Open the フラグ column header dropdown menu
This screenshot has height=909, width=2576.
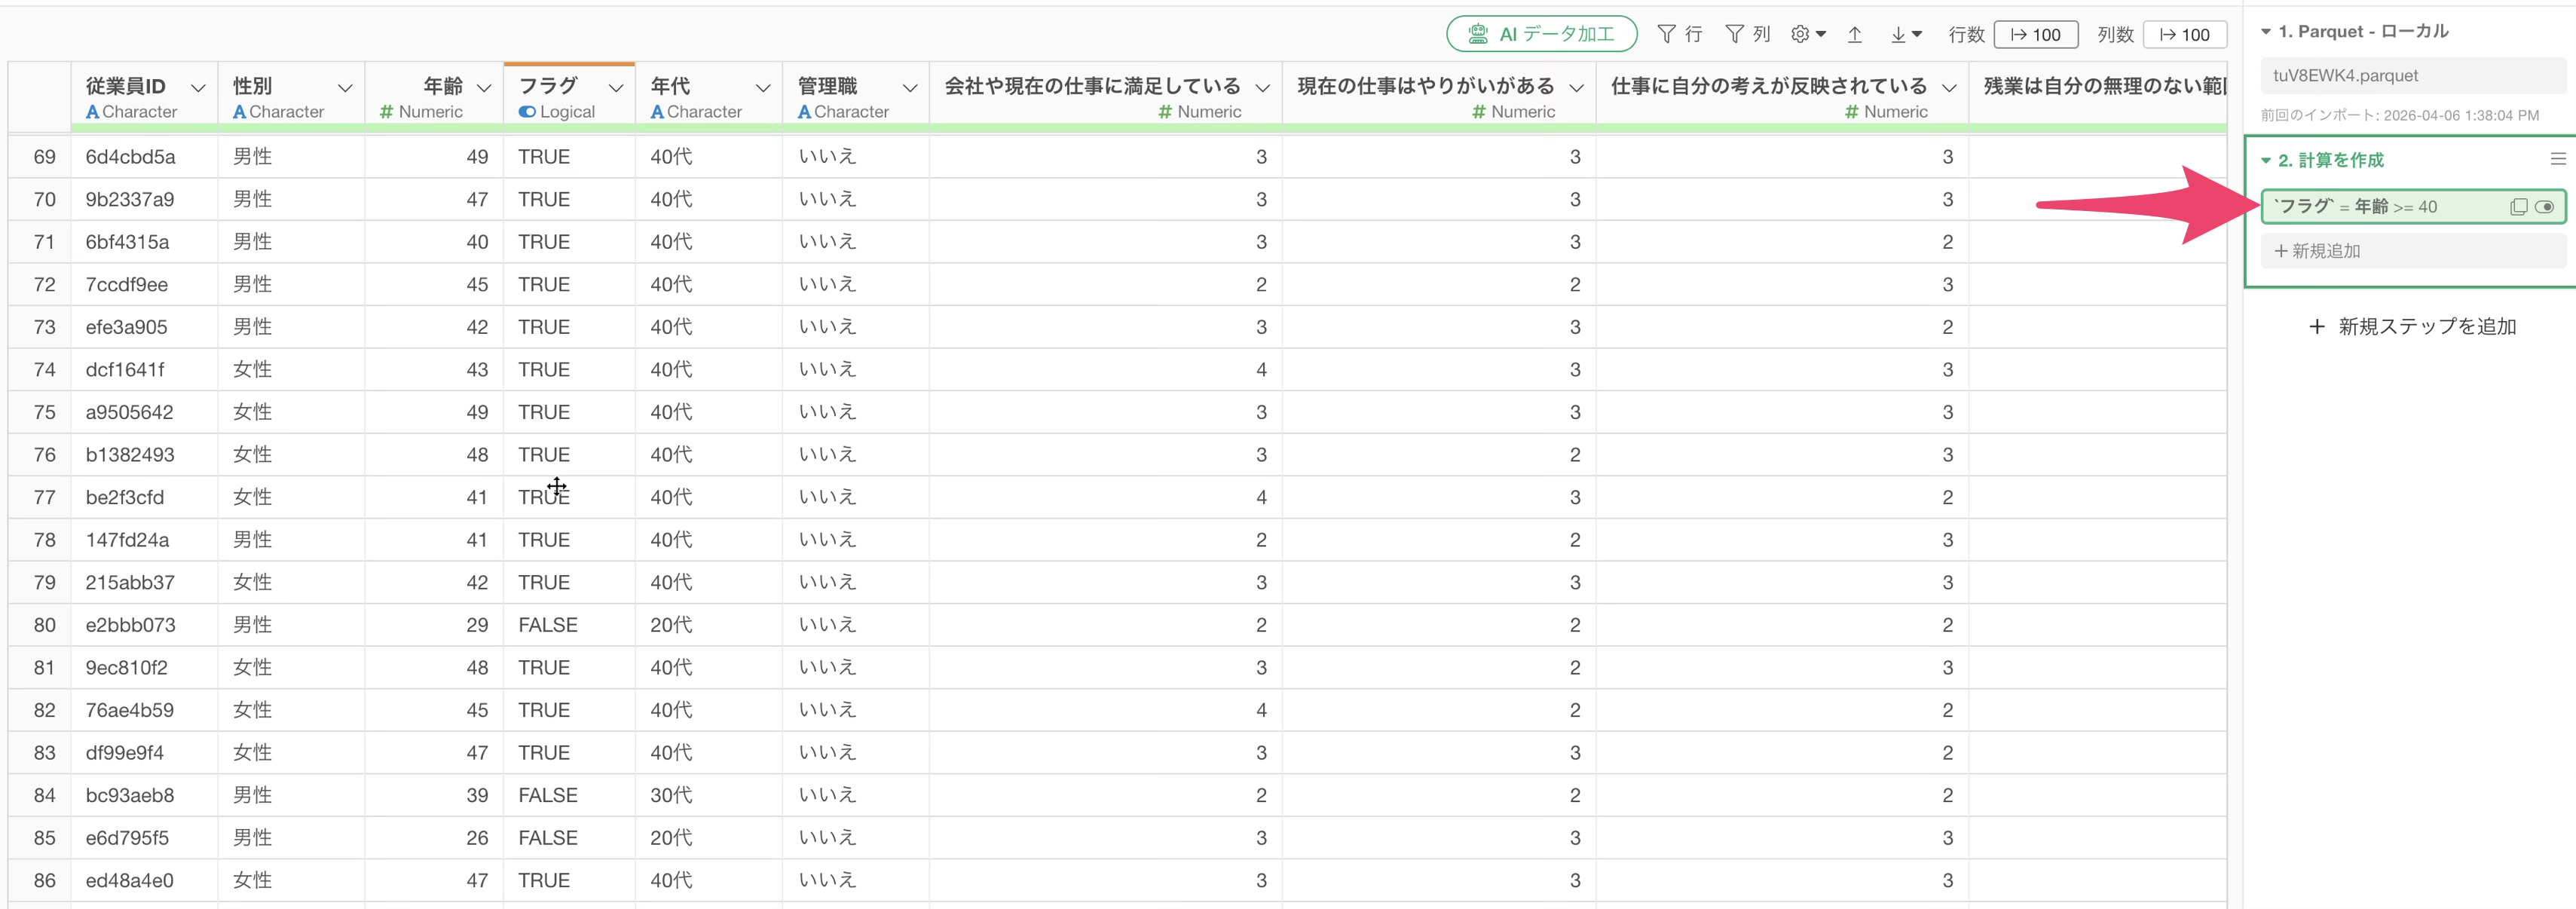pos(616,88)
